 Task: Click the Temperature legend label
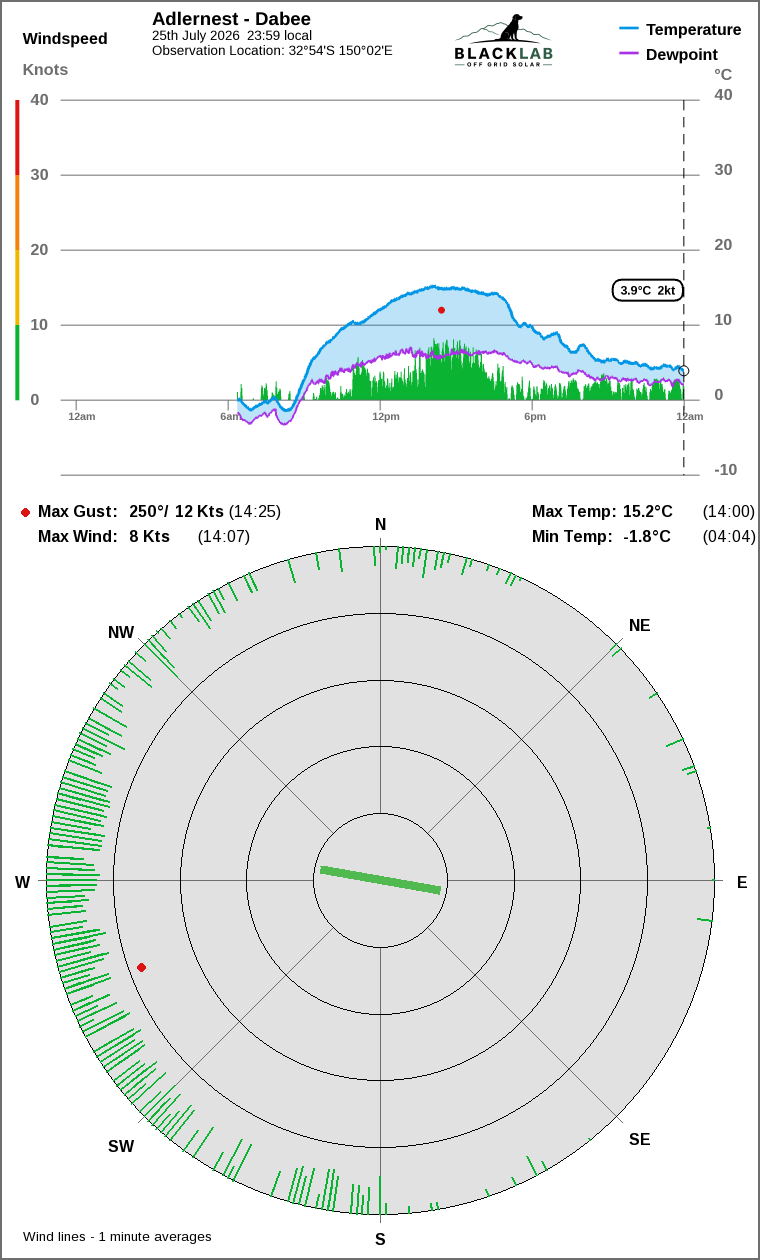[693, 30]
